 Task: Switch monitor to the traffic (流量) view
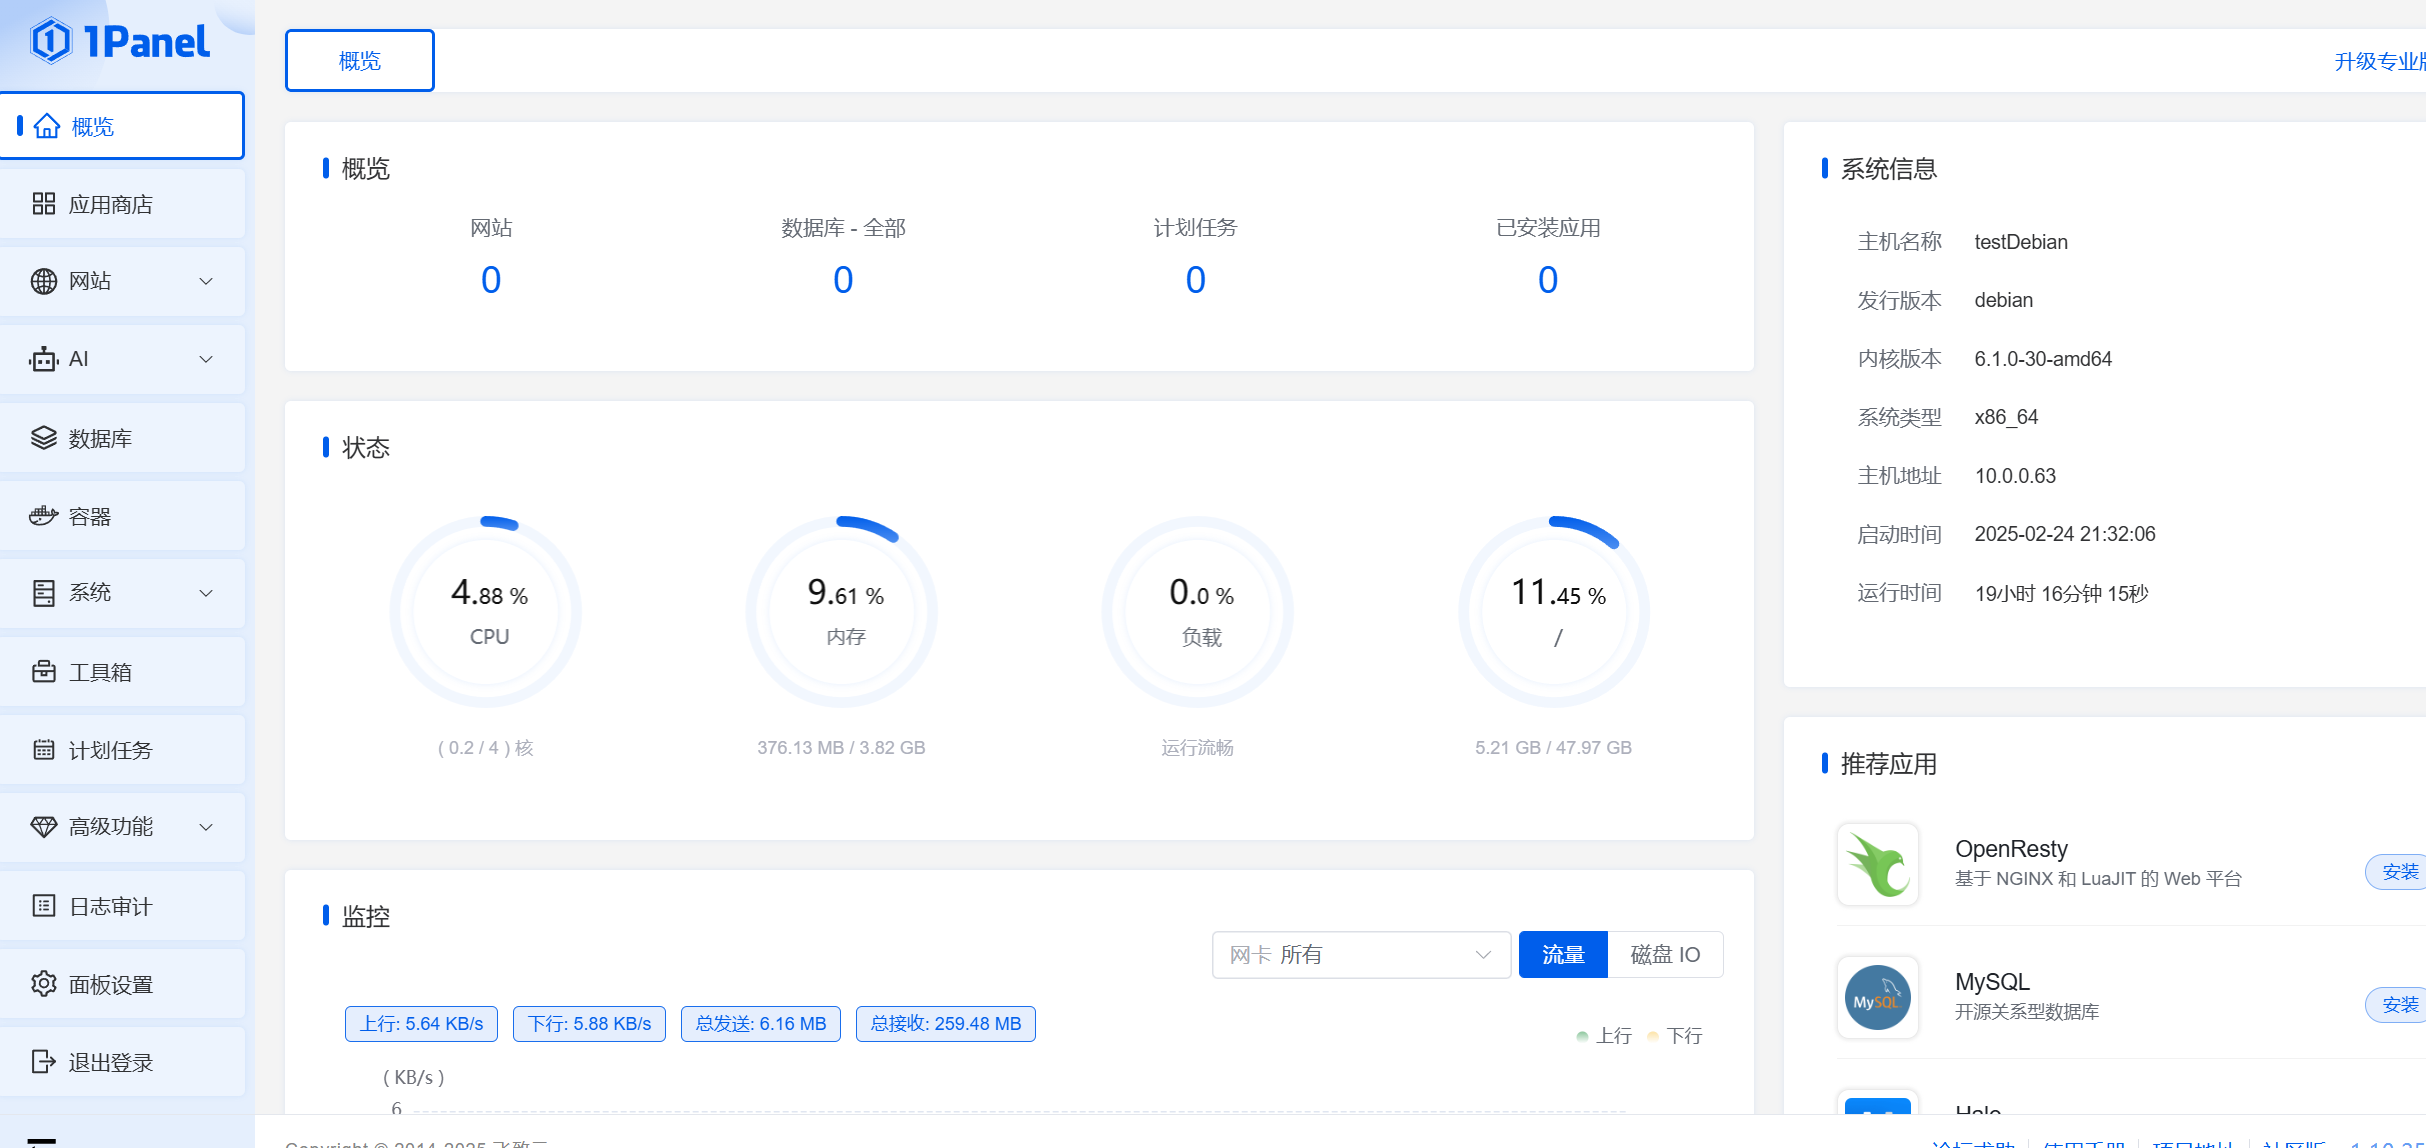(x=1562, y=955)
